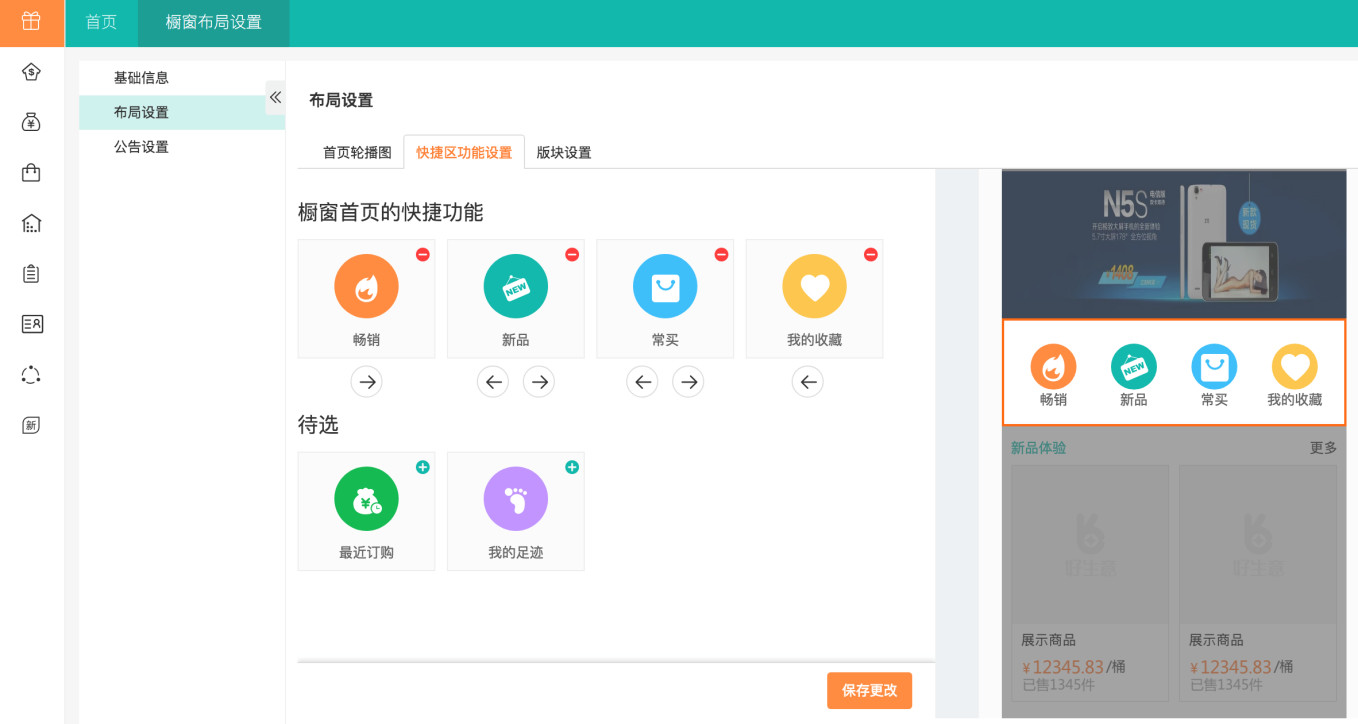Move 常买 to the right

[x=688, y=381]
